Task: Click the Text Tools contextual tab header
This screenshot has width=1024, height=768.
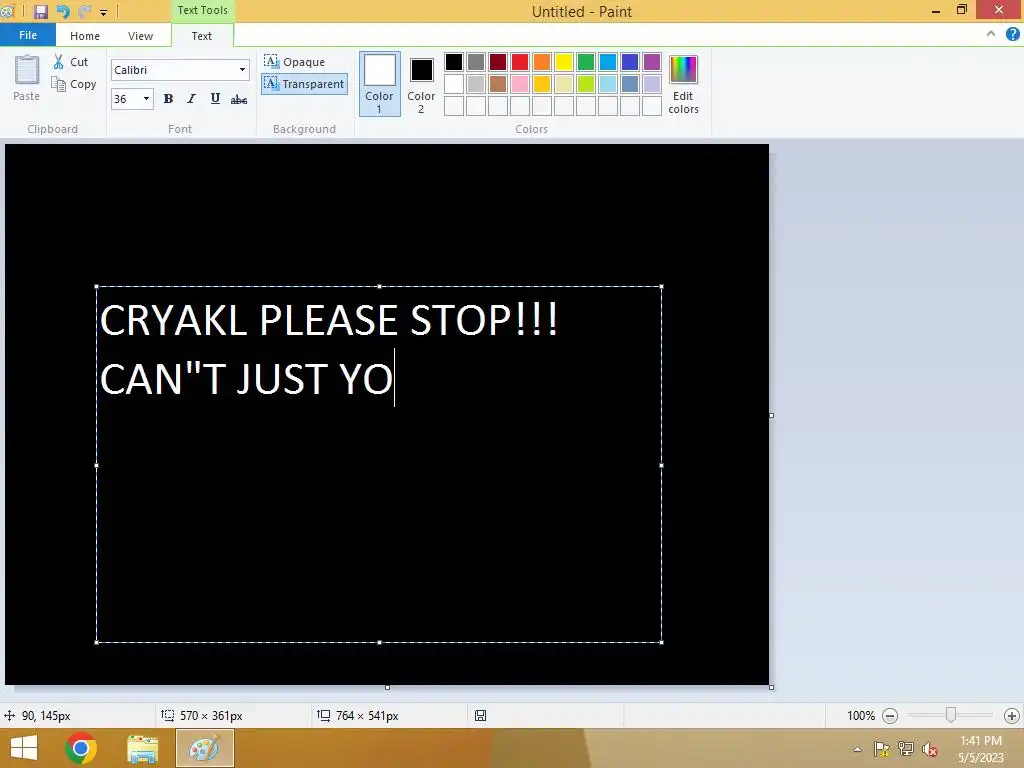Action: click(x=202, y=10)
